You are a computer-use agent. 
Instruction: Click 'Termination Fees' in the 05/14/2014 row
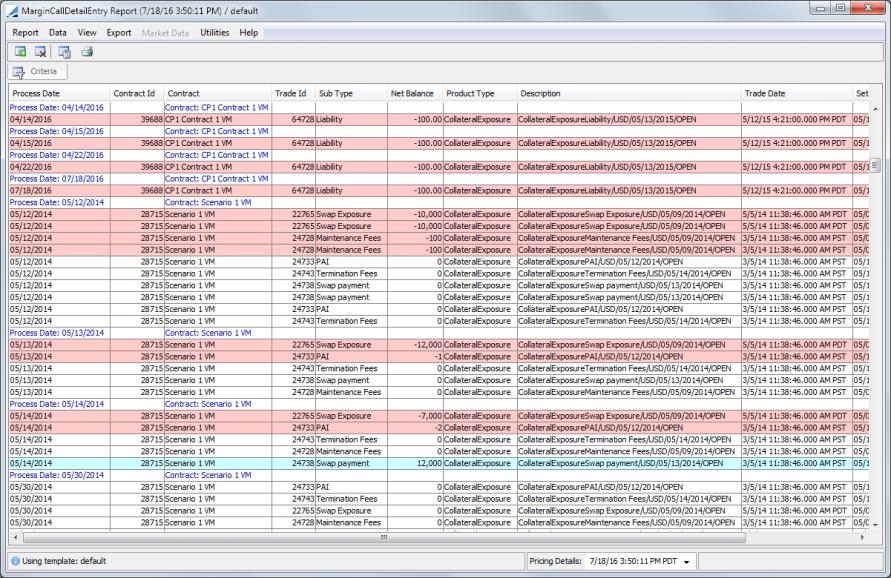point(347,440)
